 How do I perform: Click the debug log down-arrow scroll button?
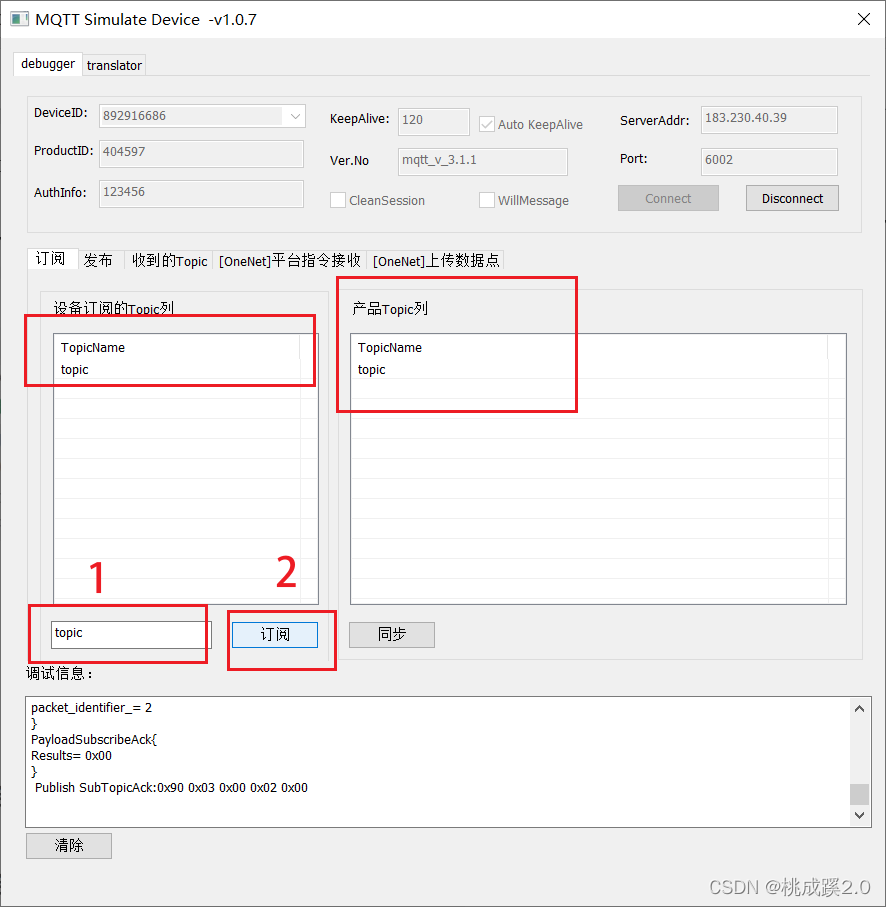[859, 815]
